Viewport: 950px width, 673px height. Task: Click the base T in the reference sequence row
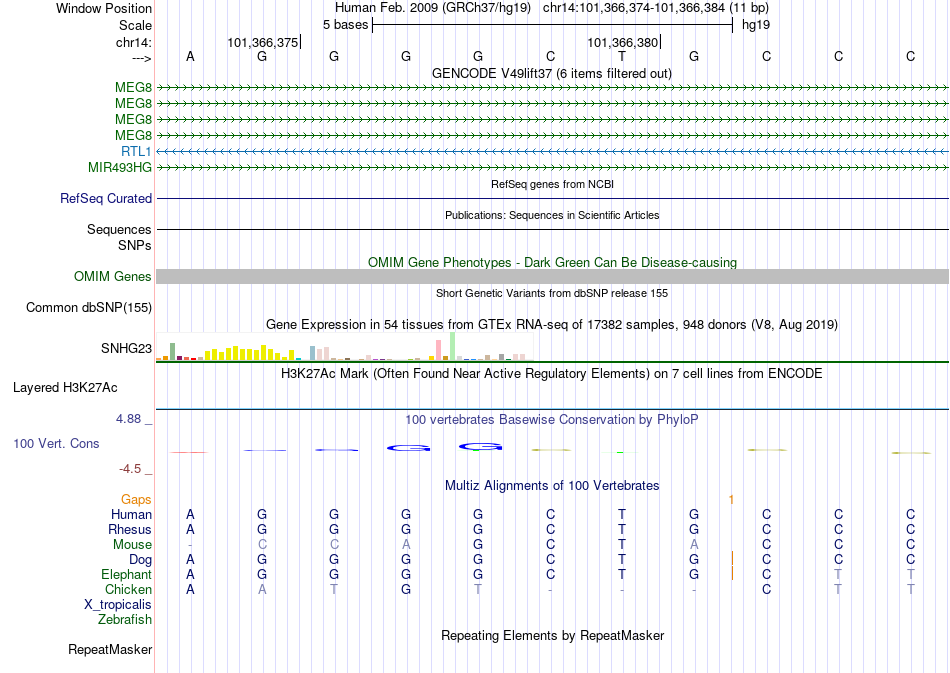tap(622, 56)
